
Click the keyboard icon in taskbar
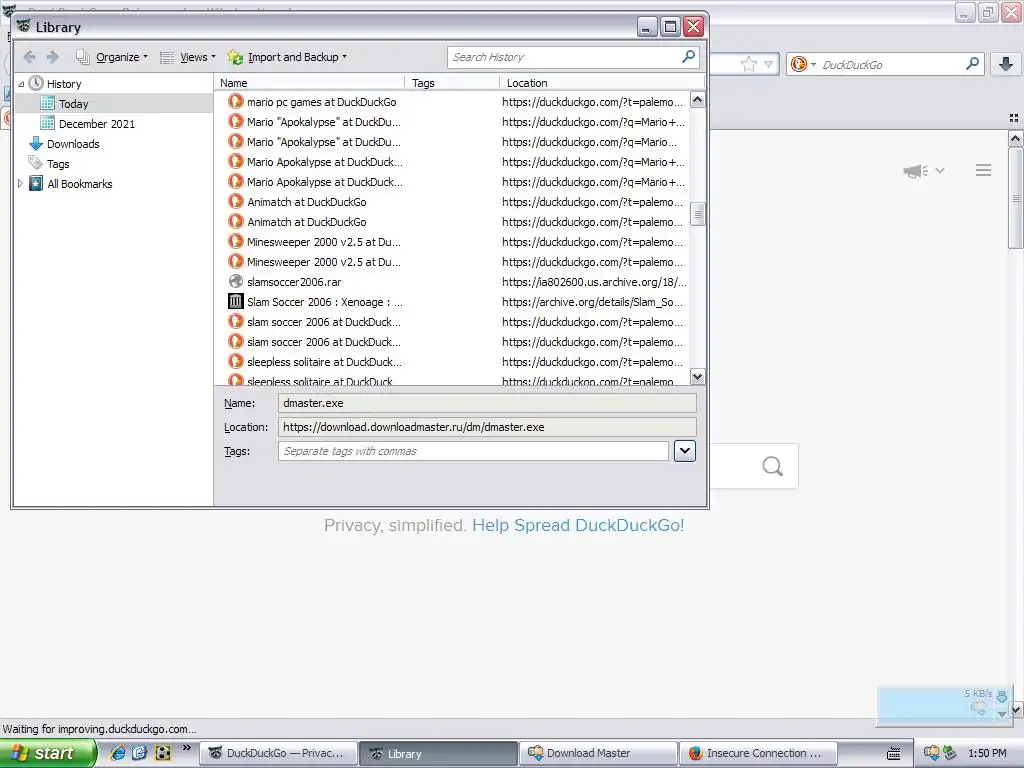pos(893,754)
